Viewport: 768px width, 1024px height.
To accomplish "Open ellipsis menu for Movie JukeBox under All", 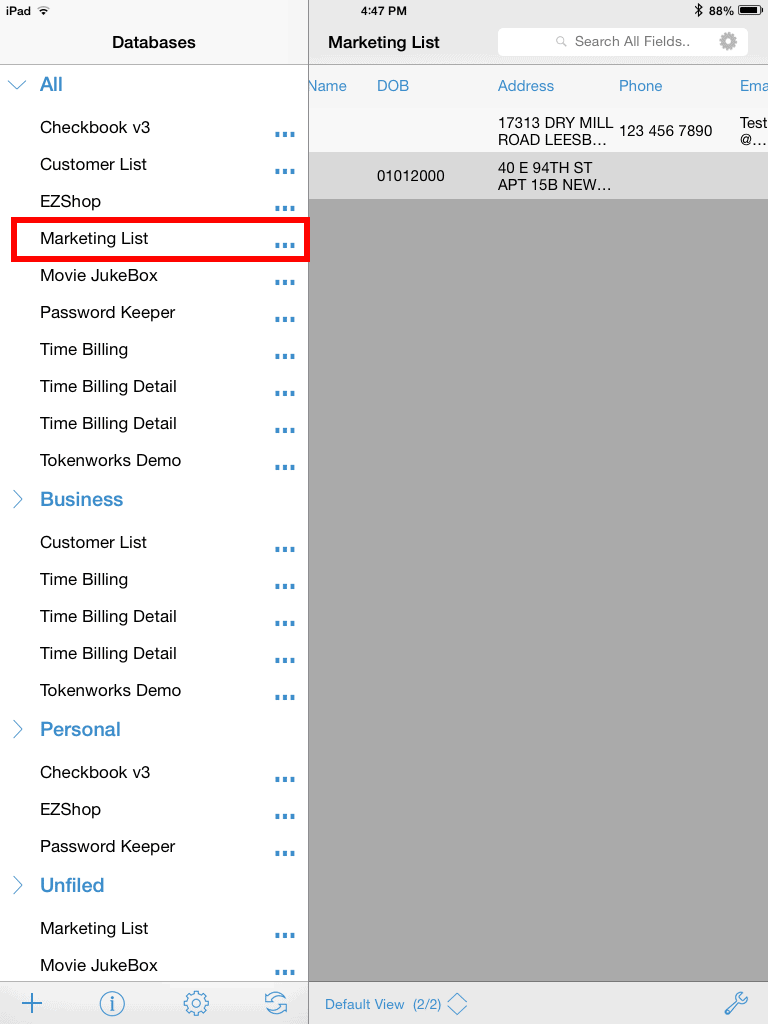I will [285, 282].
